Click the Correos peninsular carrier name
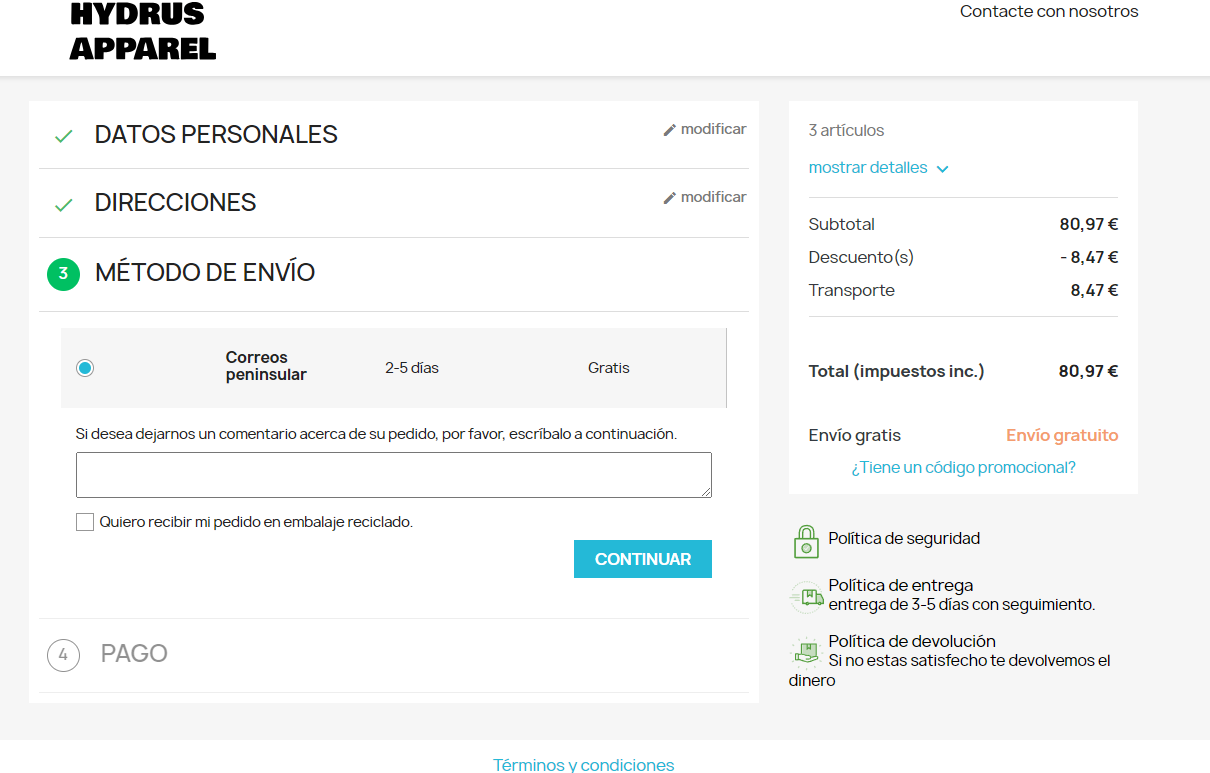Viewport: 1210px width, 773px height. (x=266, y=366)
